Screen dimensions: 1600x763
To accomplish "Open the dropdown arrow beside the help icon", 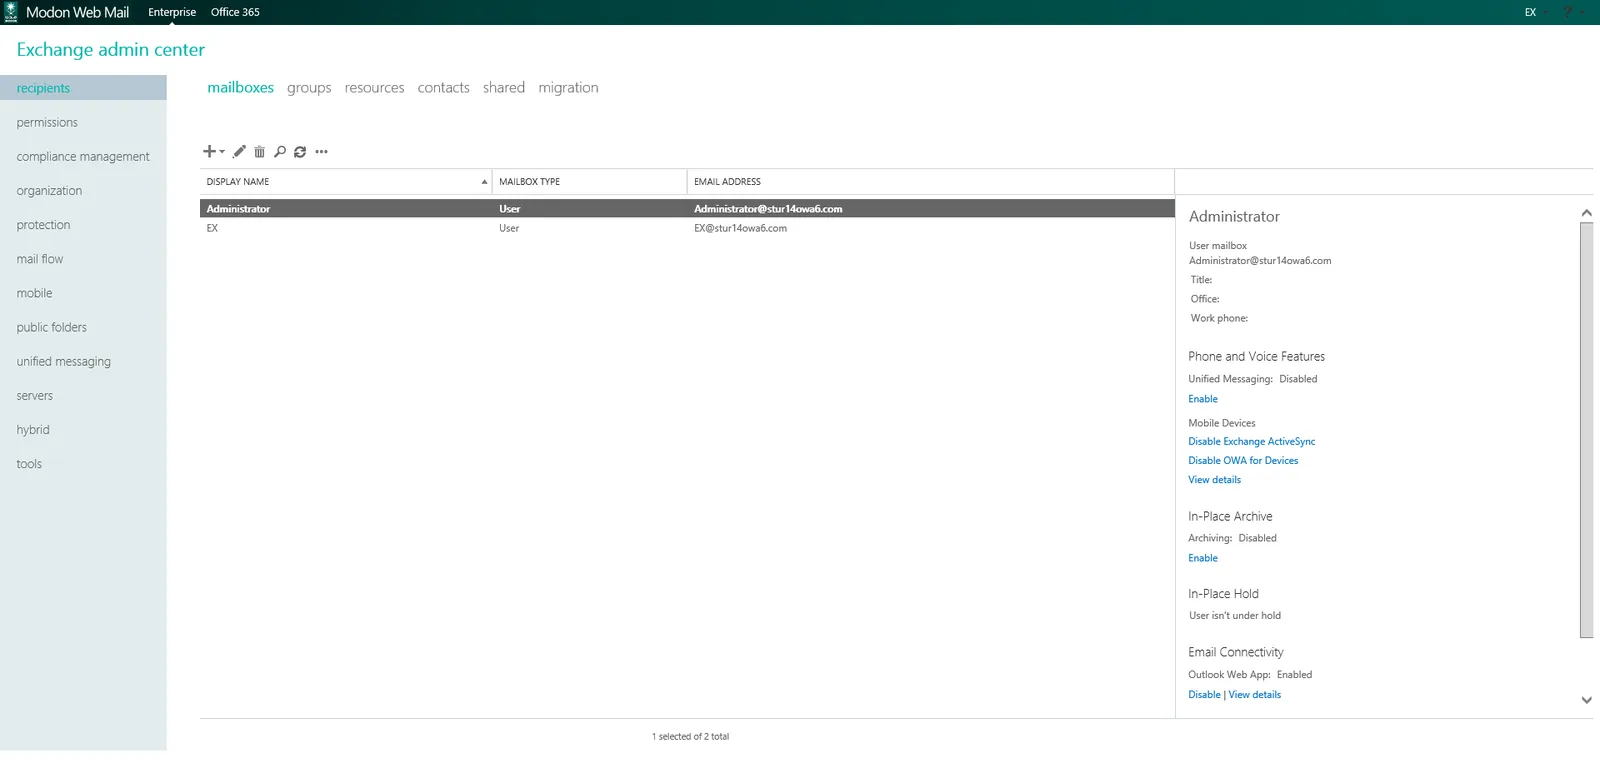I will pyautogui.click(x=1582, y=12).
